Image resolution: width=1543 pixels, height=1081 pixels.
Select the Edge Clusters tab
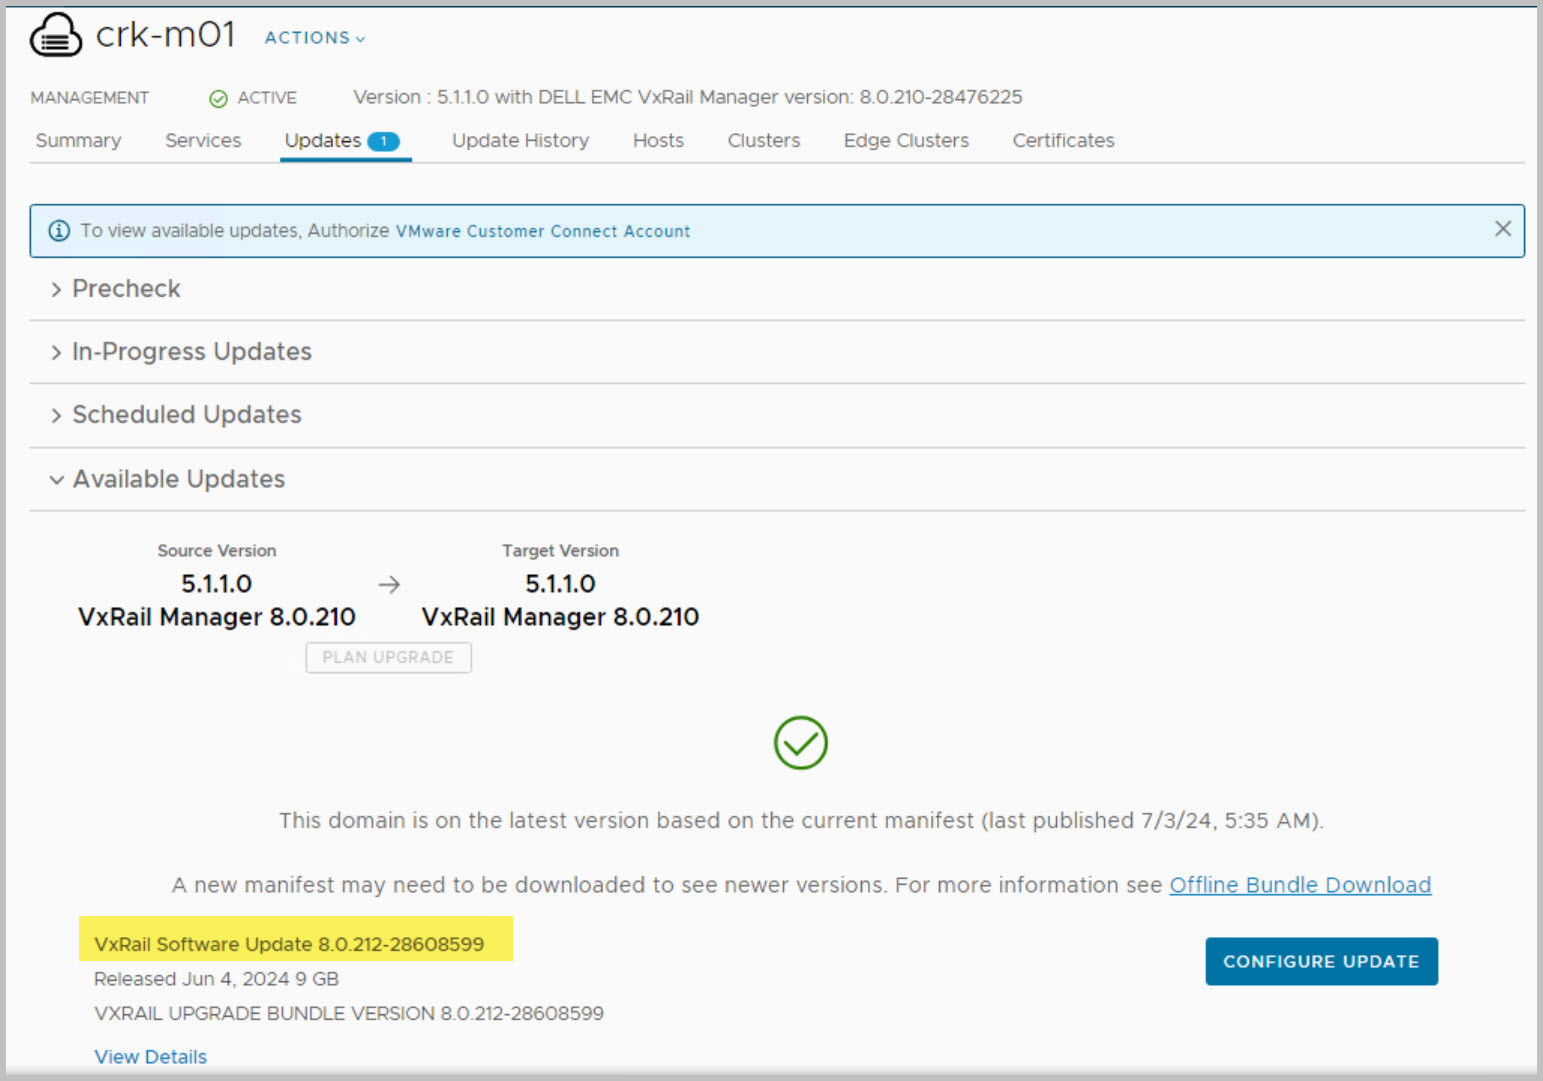pyautogui.click(x=906, y=141)
